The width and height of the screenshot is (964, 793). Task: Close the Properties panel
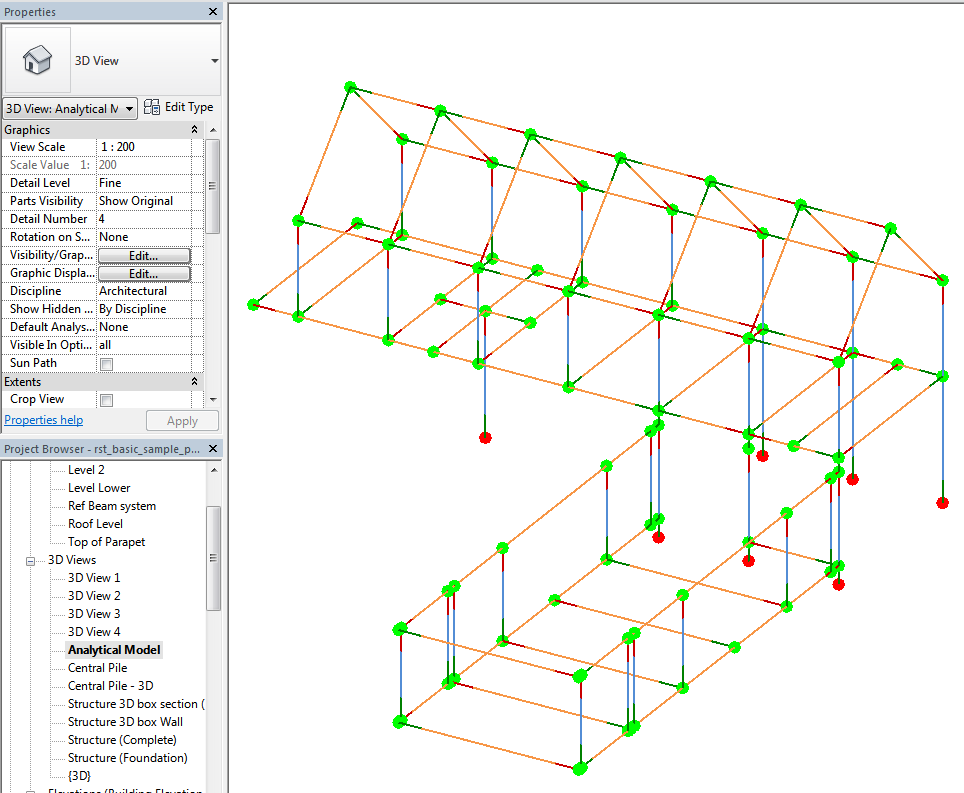pos(213,12)
